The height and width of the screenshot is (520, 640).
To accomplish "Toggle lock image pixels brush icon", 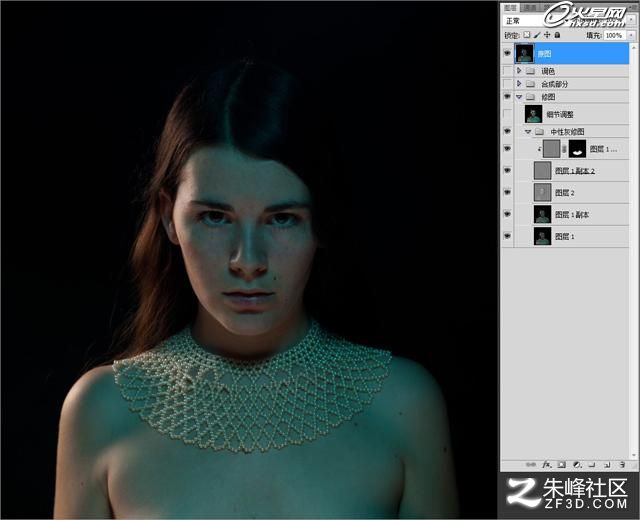I will 537,35.
